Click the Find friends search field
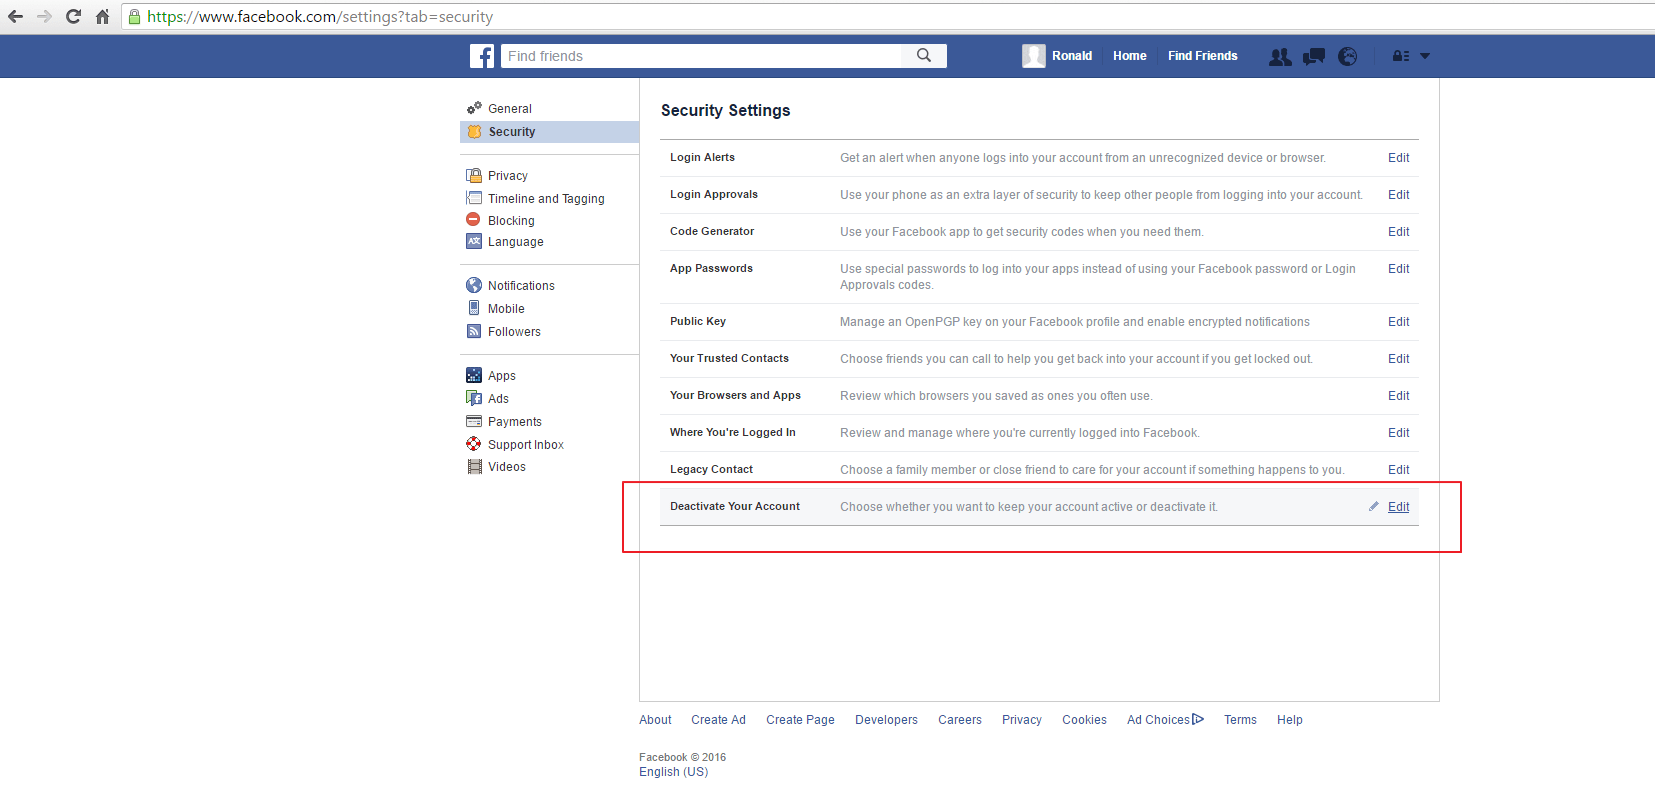 701,56
